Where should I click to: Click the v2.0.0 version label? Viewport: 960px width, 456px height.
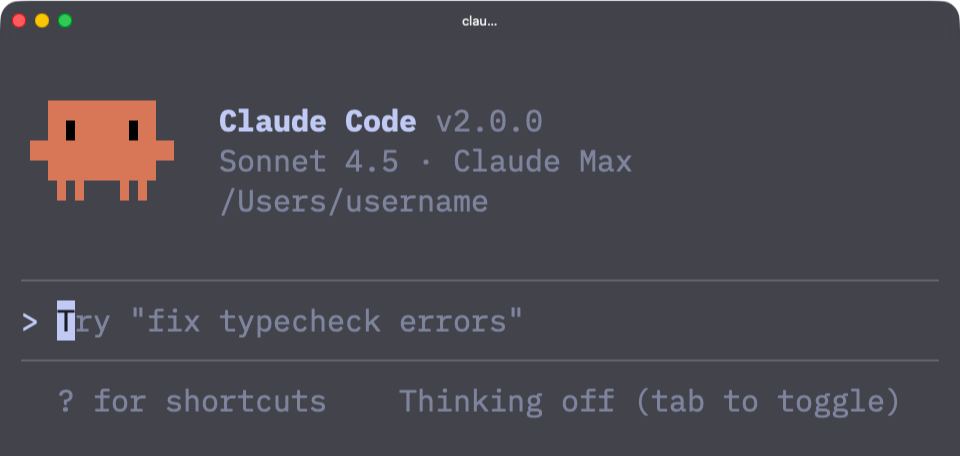(489, 122)
